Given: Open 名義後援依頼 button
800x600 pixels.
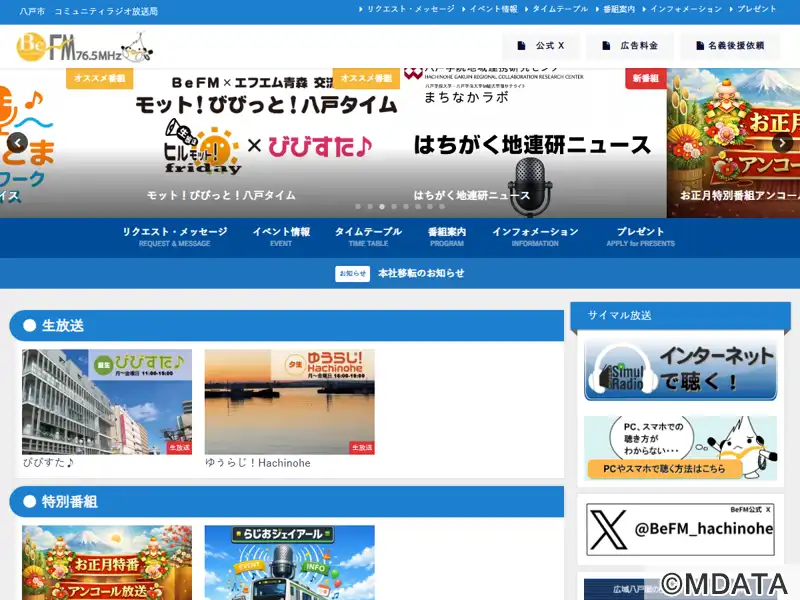Looking at the screenshot, I should coord(730,45).
